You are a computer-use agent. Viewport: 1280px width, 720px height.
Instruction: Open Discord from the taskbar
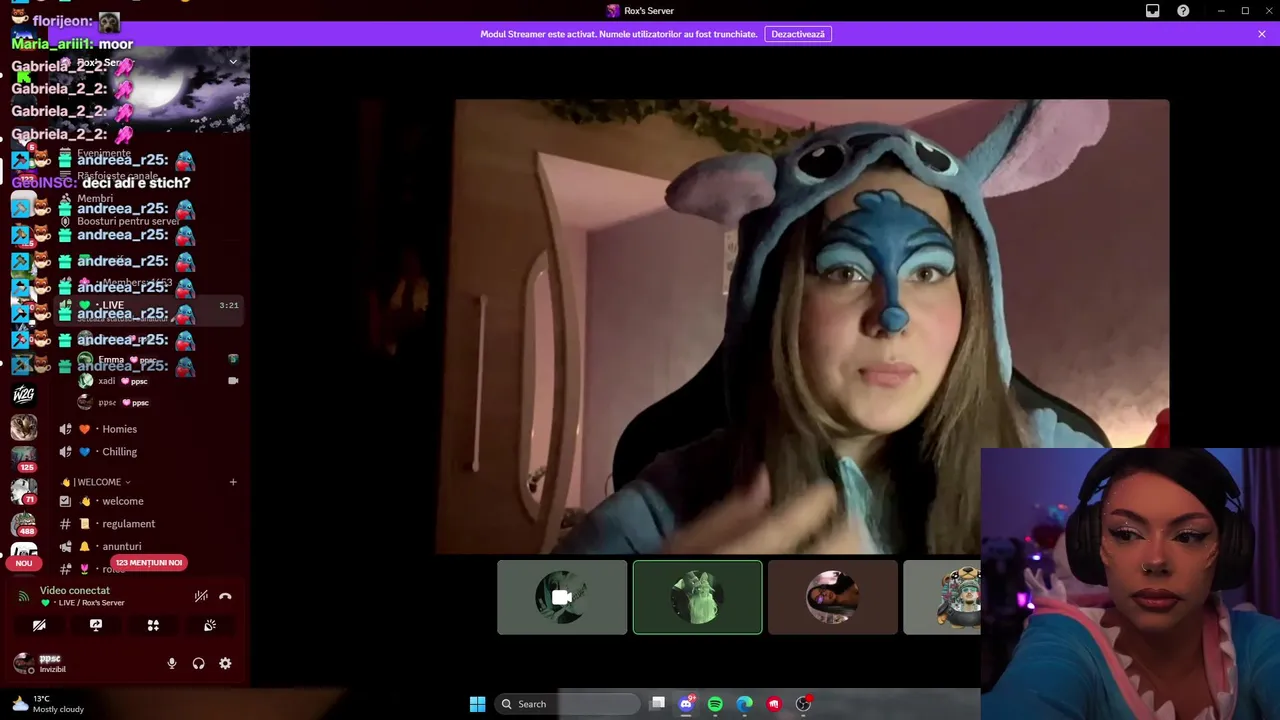click(x=686, y=704)
